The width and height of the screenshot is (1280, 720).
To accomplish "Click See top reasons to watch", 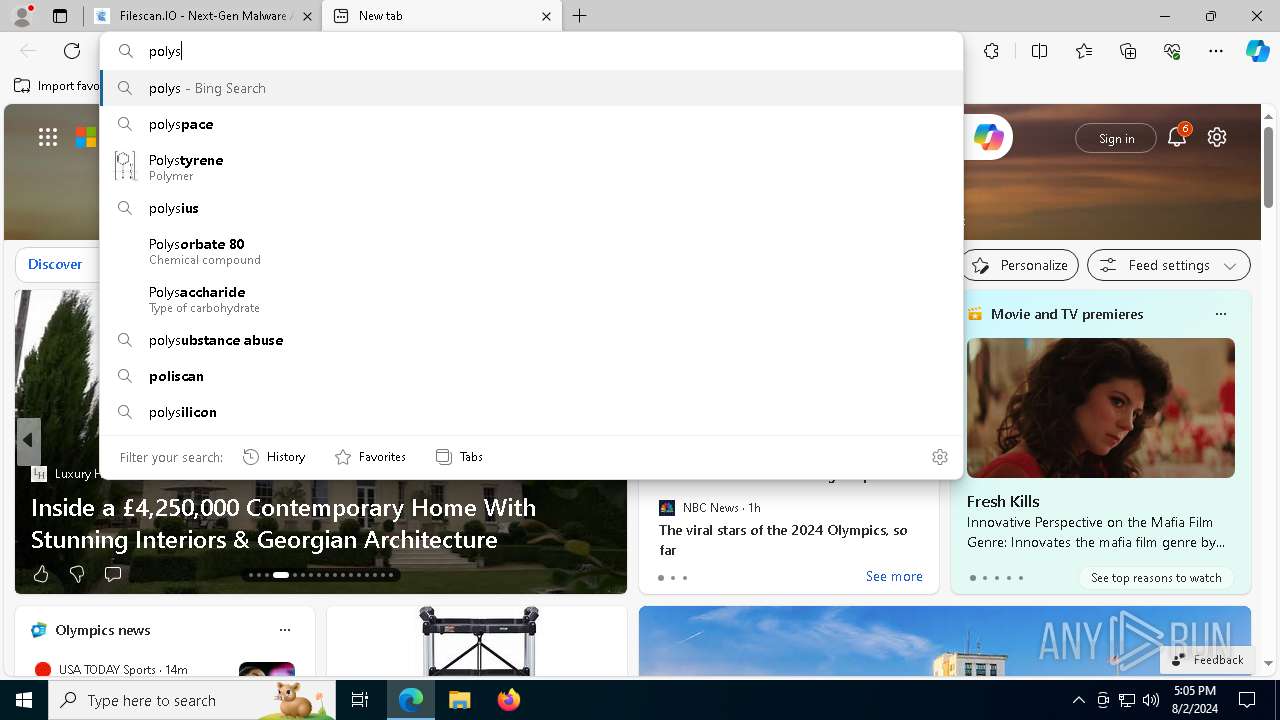I will click(x=1156, y=578).
